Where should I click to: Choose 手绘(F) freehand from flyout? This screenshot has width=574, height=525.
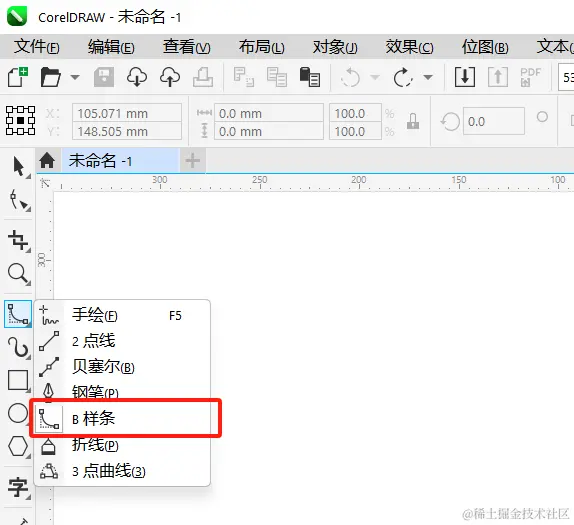122,315
